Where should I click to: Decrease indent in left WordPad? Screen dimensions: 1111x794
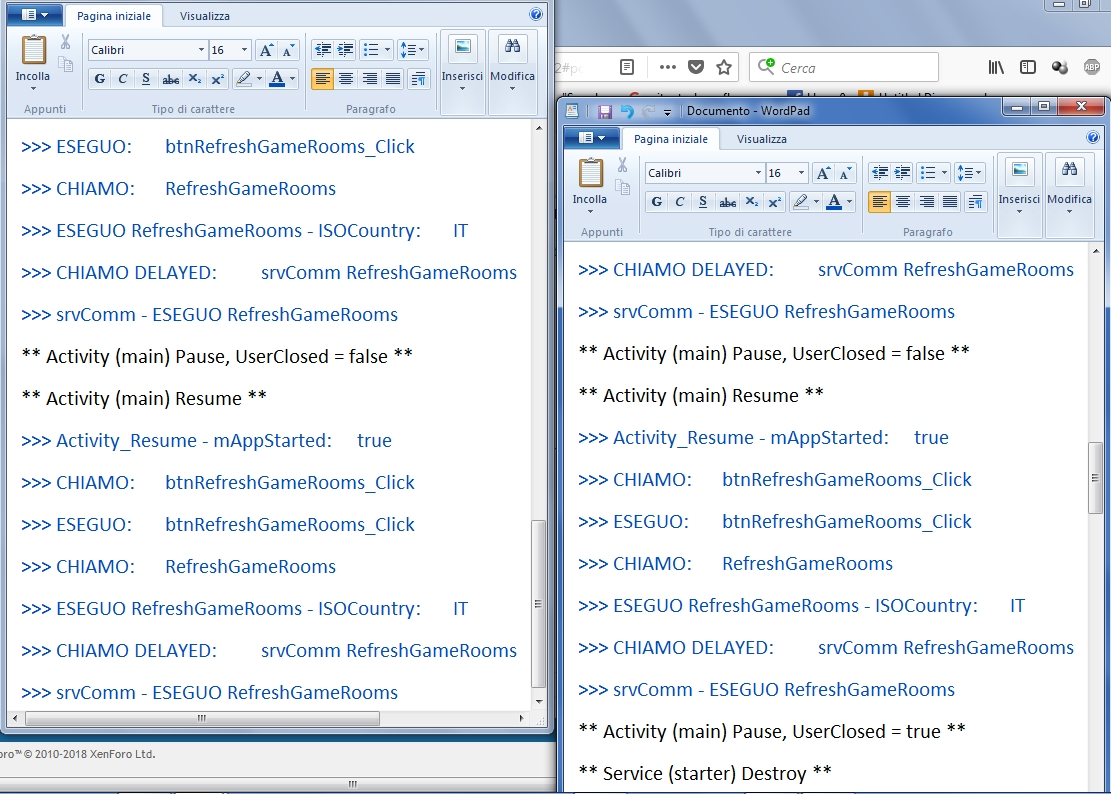click(x=323, y=50)
